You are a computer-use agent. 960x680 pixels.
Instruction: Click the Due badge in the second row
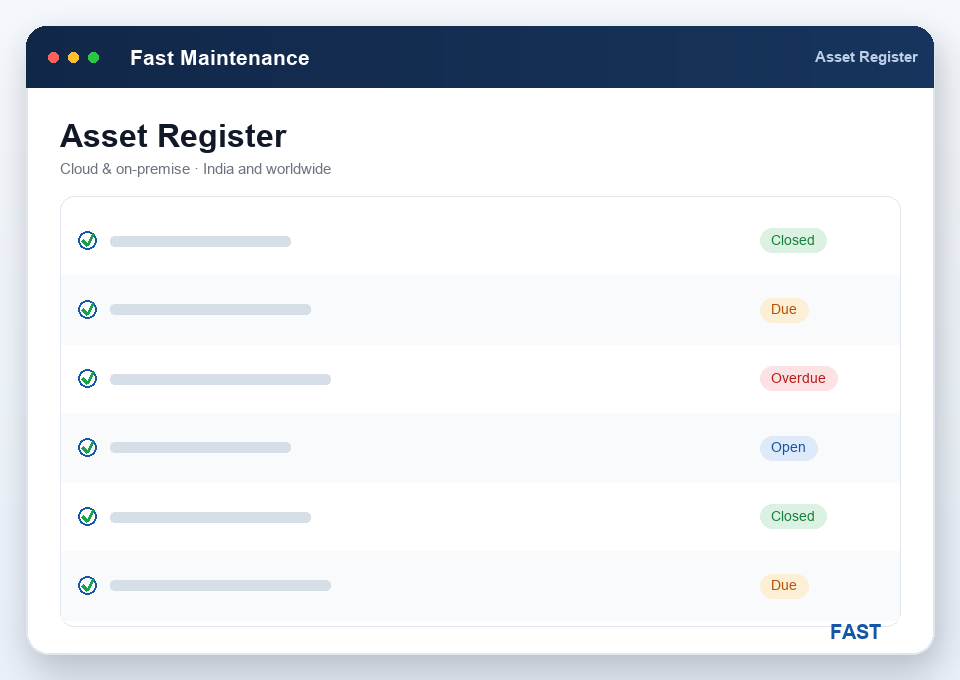tap(784, 310)
